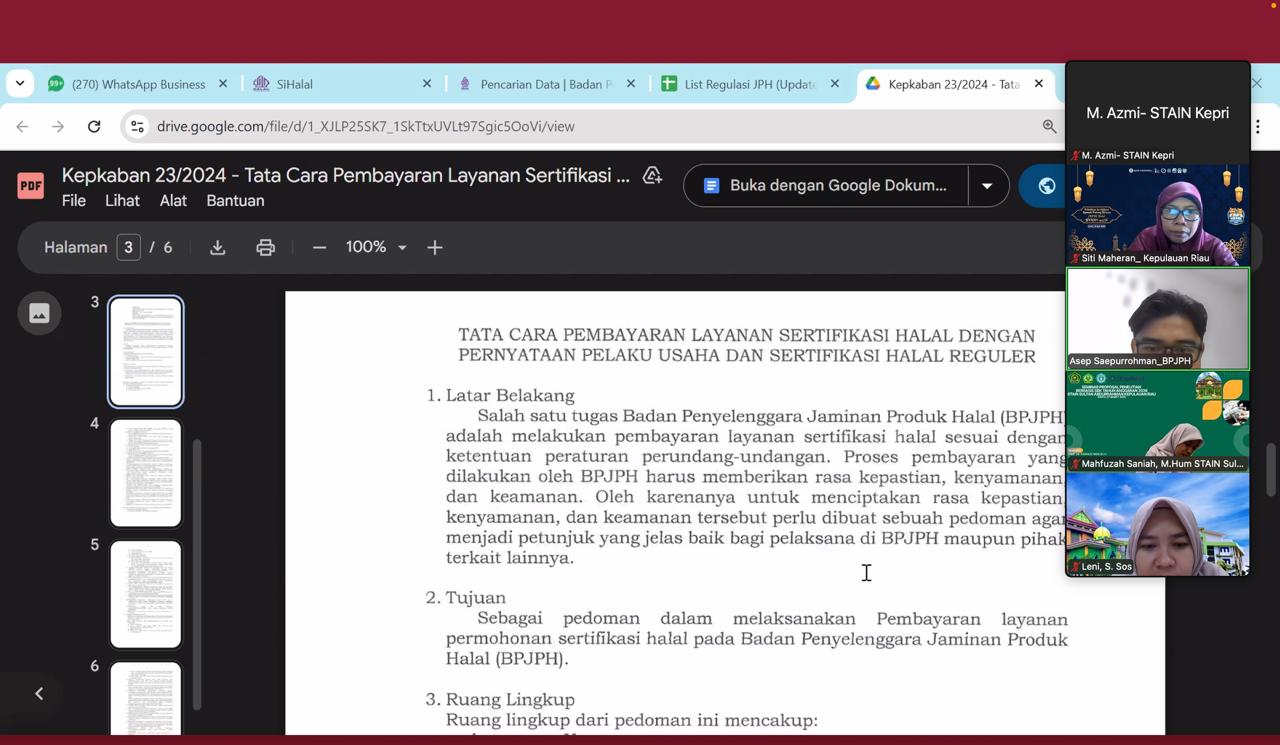Image resolution: width=1280 pixels, height=745 pixels.
Task: Print the document
Action: point(265,247)
